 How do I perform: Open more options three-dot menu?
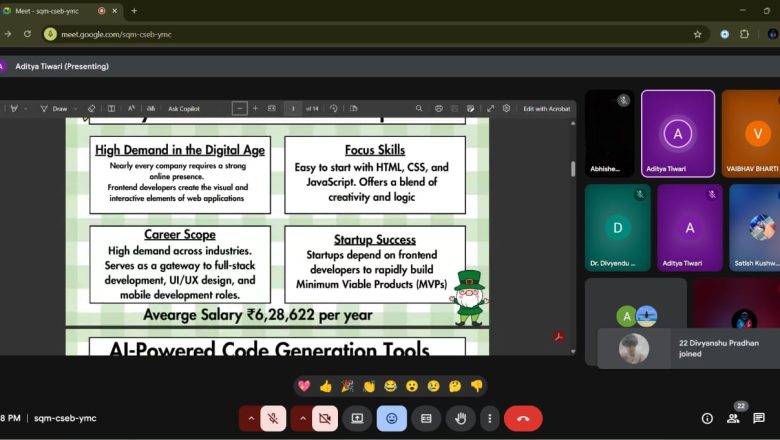(489, 418)
